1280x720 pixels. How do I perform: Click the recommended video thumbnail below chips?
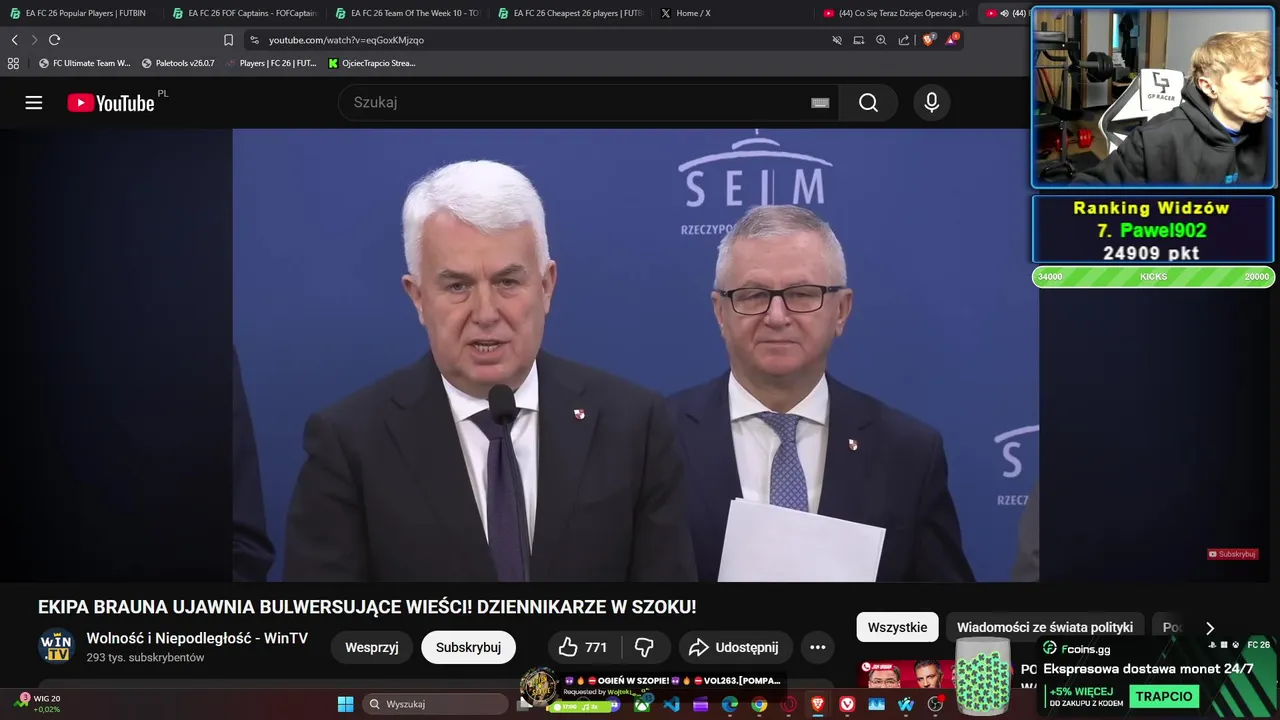[x=905, y=675]
